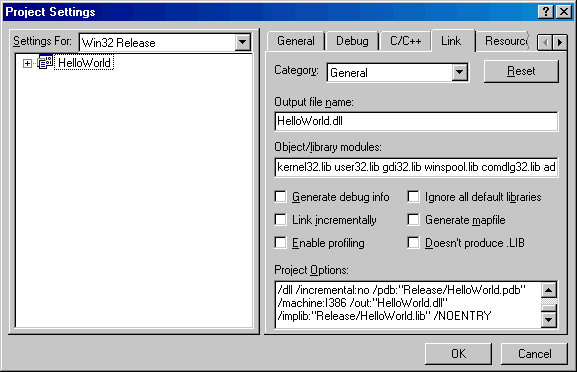The width and height of the screenshot is (577, 372).
Task: Switch to the C/C++ tab
Action: tap(406, 41)
